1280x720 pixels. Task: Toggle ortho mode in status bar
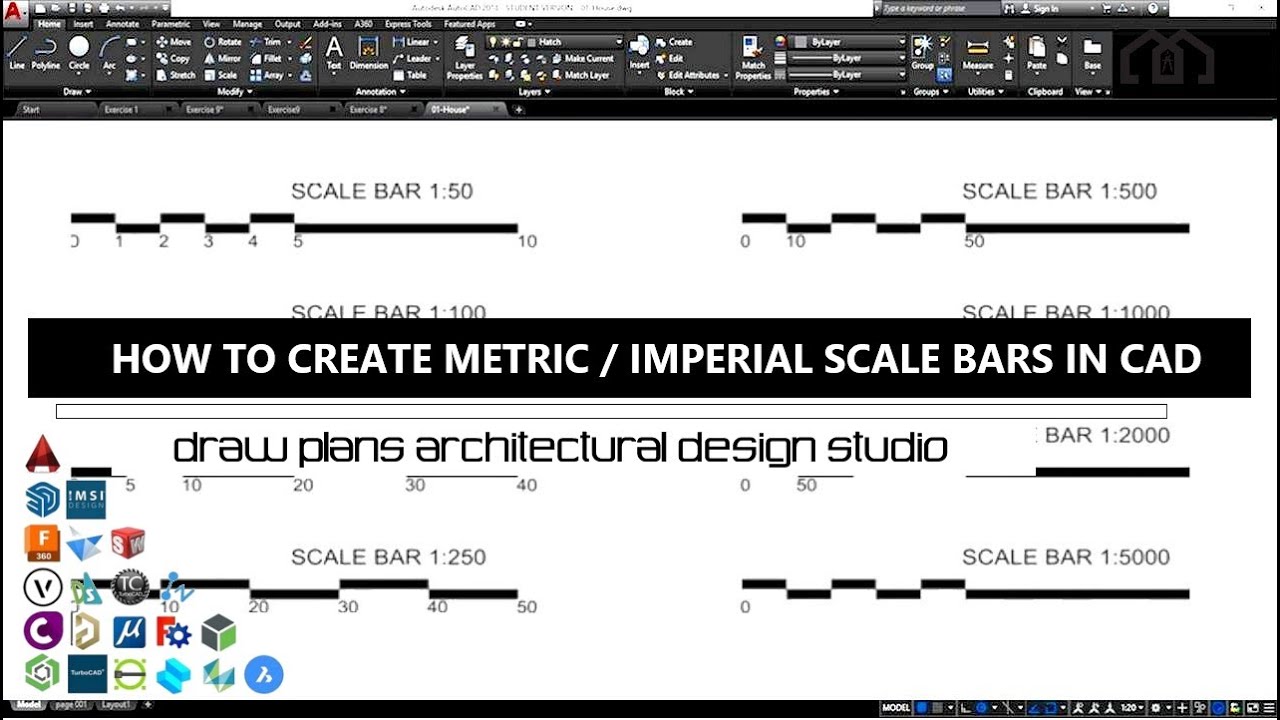[x=964, y=708]
